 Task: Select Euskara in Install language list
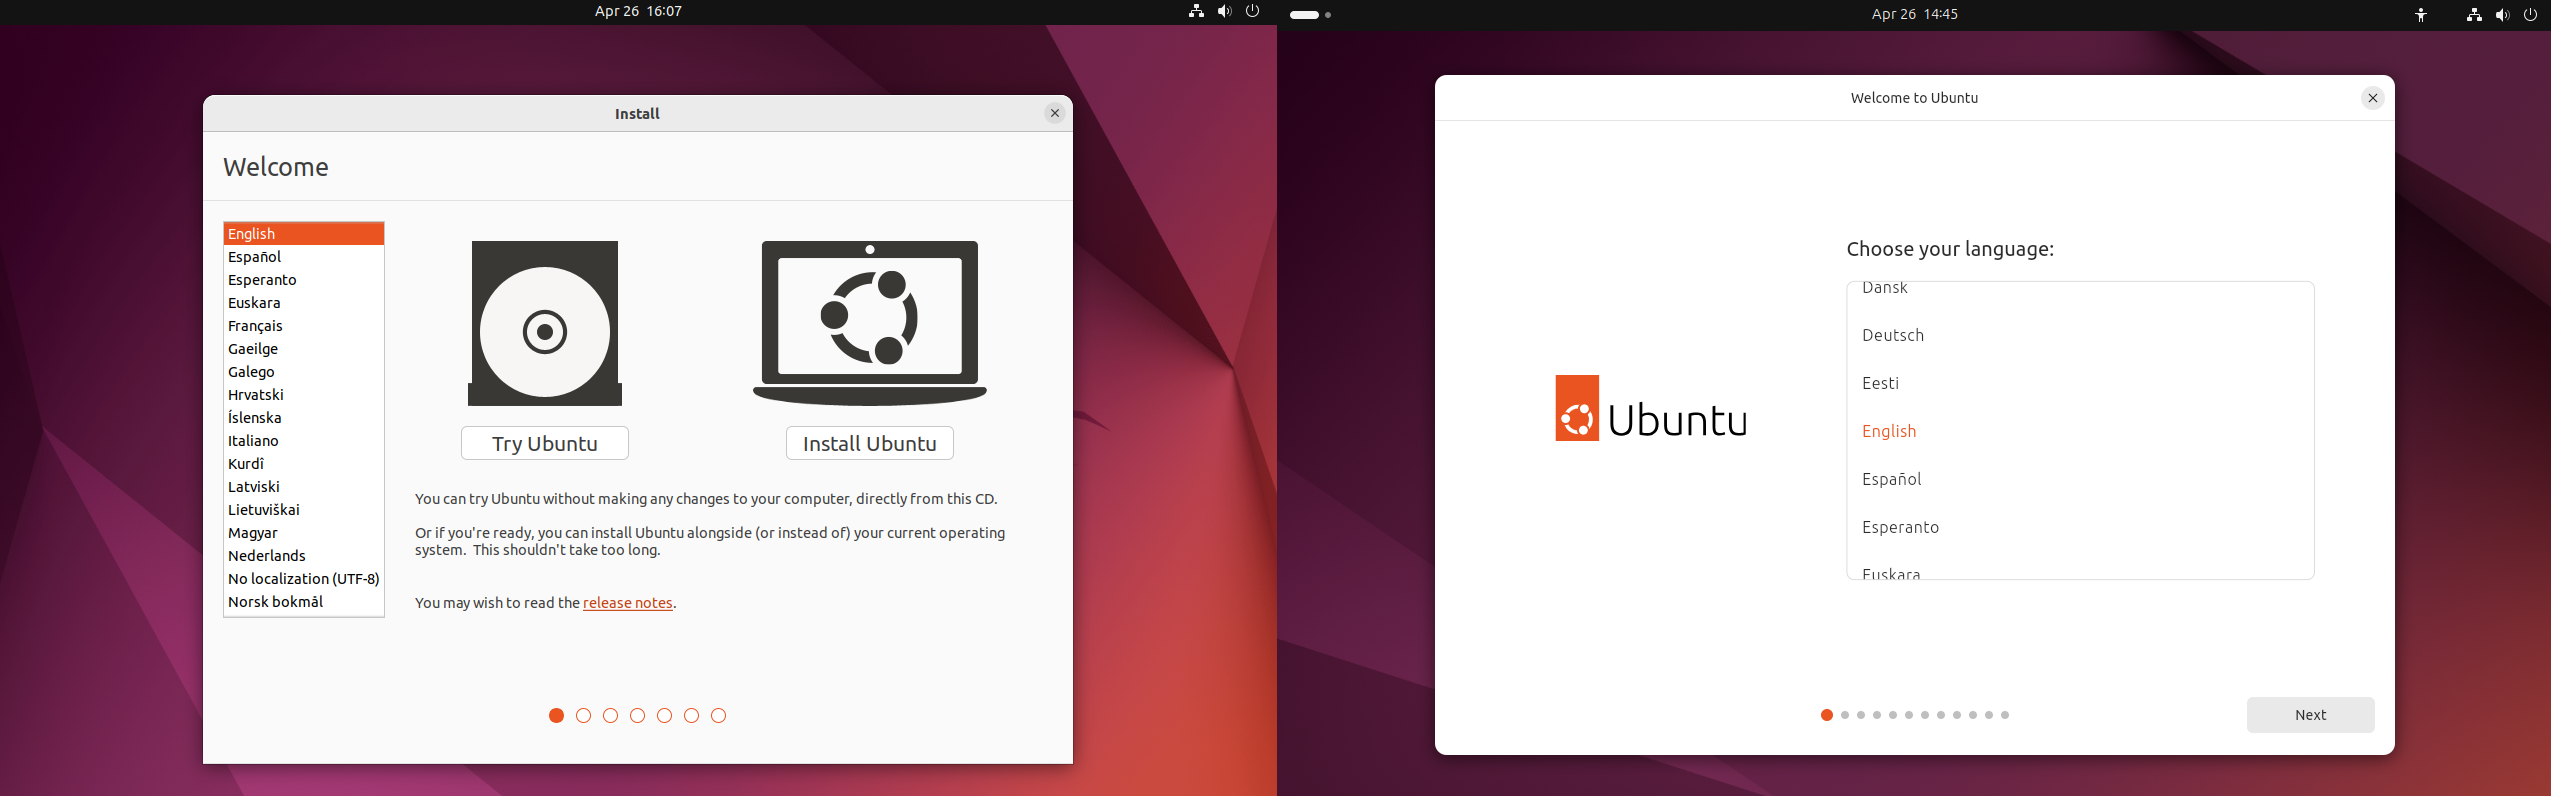(304, 303)
